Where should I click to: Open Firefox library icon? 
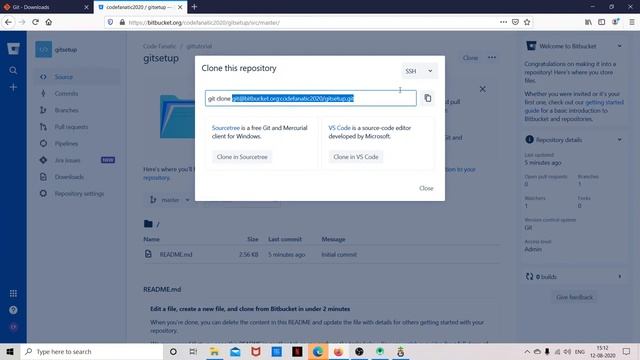click(x=588, y=22)
